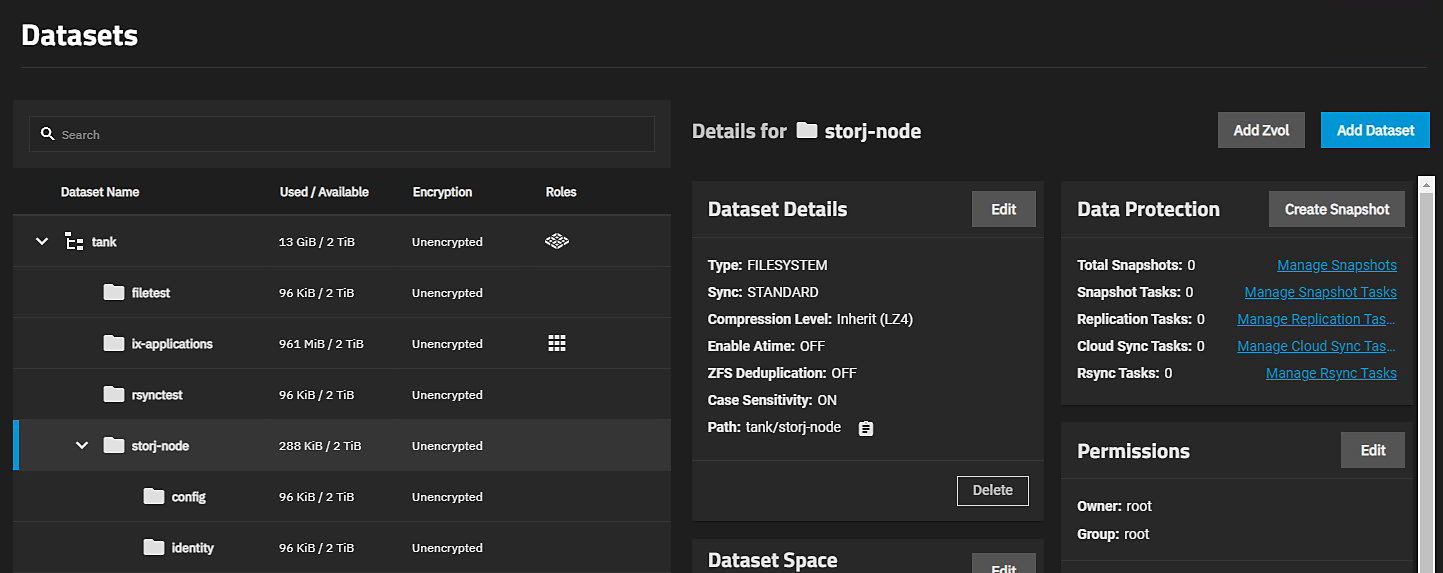
Task: Click the tank pool tree icon
Action: [74, 241]
